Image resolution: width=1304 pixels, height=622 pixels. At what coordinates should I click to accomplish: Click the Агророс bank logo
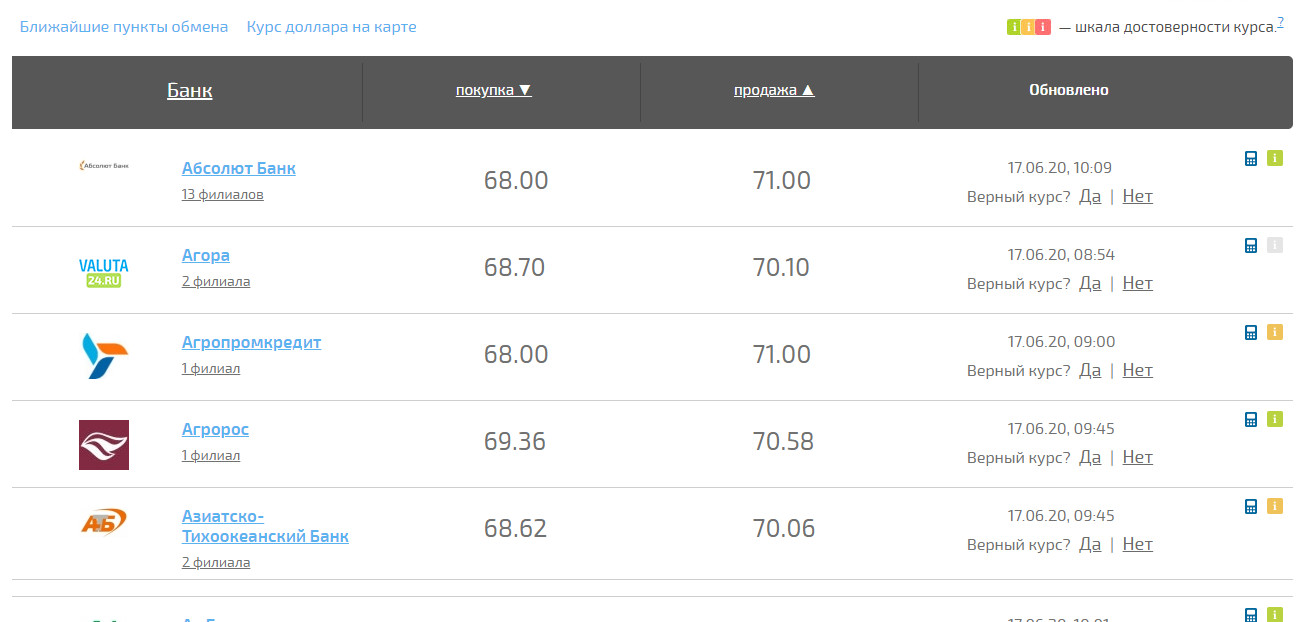point(104,444)
